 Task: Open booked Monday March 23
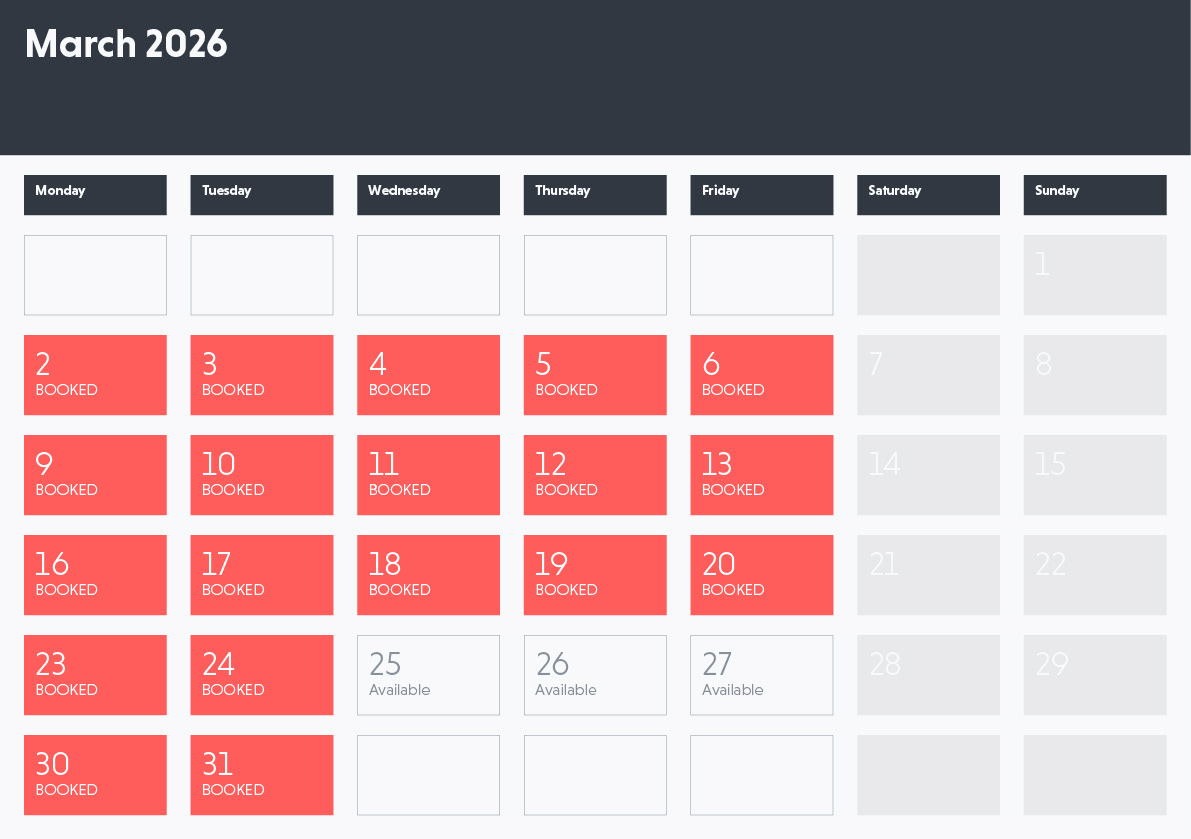[95, 675]
